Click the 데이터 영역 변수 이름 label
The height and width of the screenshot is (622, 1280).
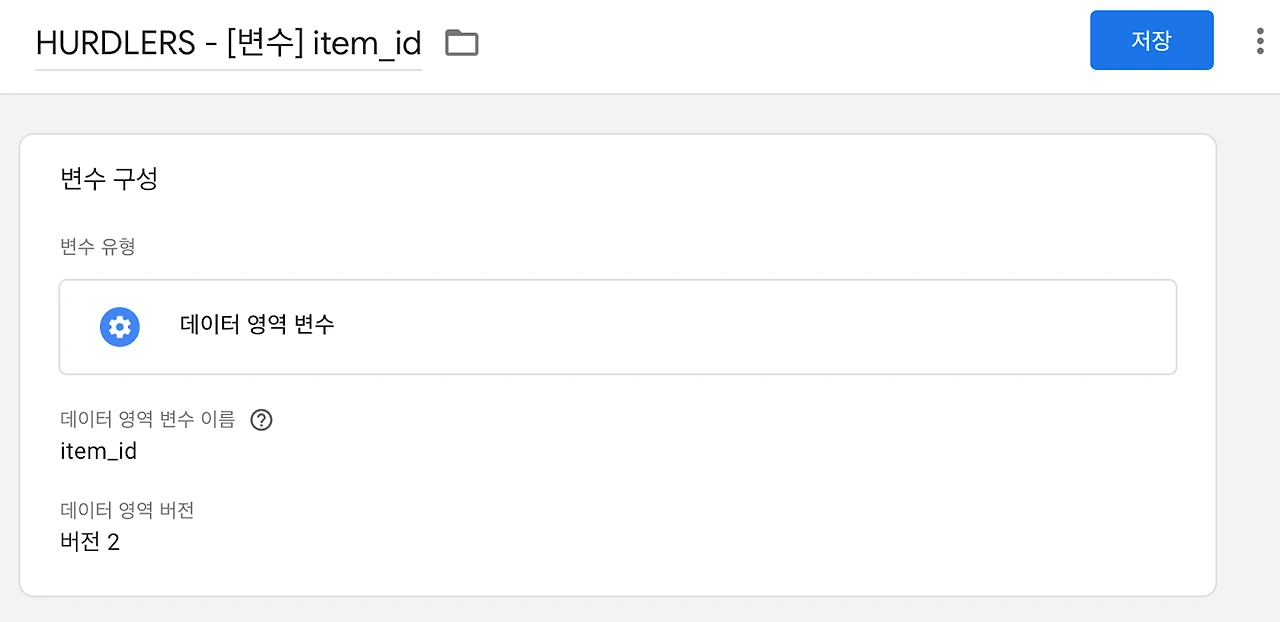click(x=148, y=420)
